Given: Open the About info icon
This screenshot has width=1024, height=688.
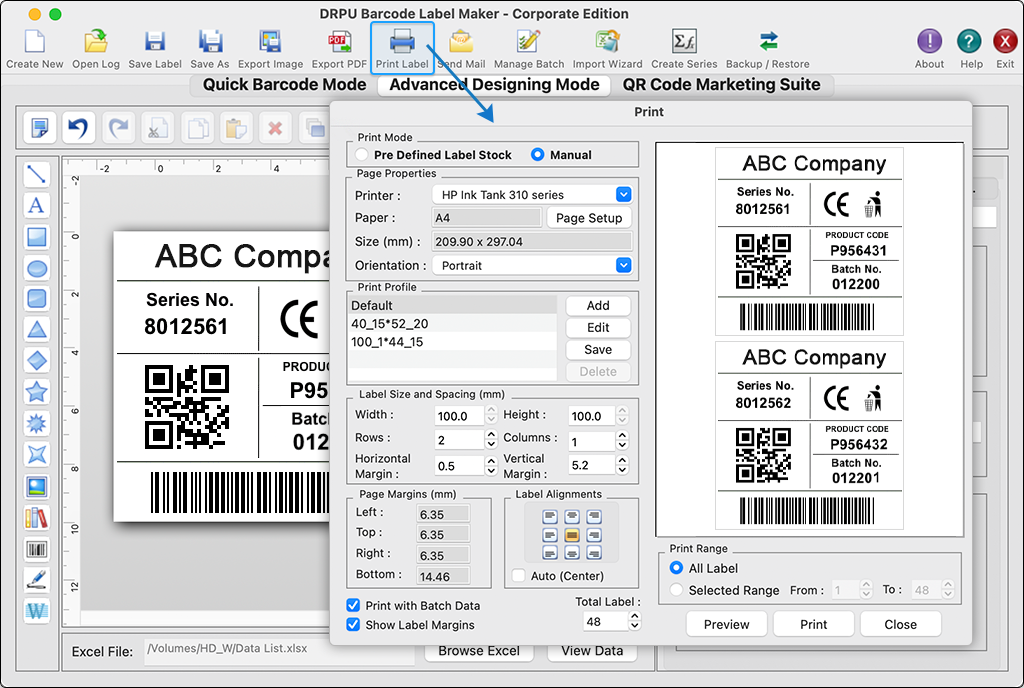Looking at the screenshot, I should click(929, 42).
